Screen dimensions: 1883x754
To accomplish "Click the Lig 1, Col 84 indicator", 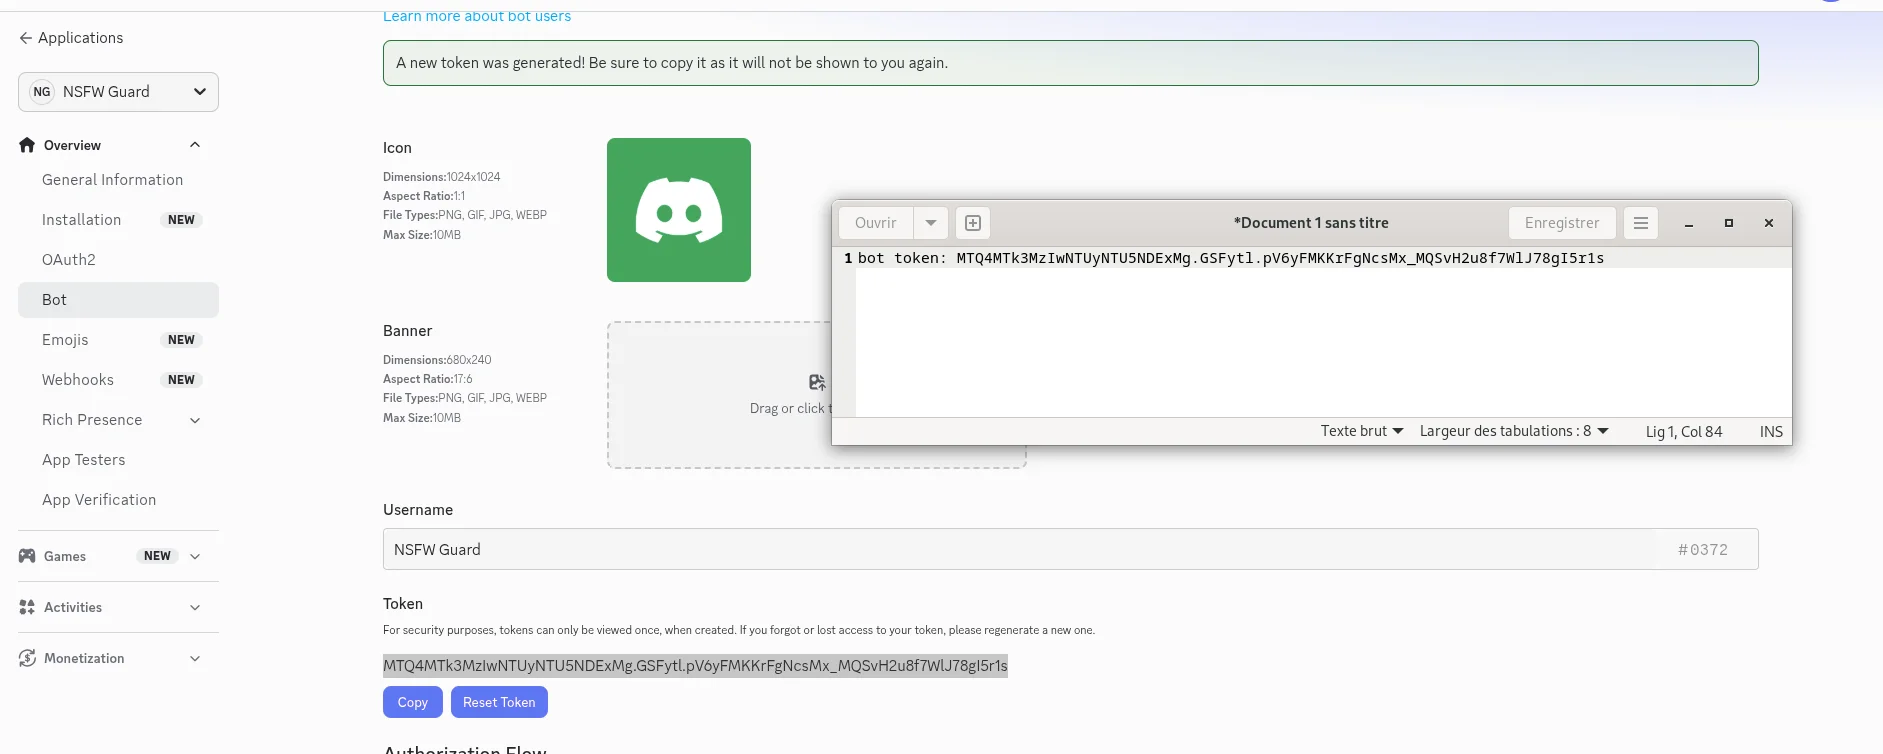I will click(1684, 432).
